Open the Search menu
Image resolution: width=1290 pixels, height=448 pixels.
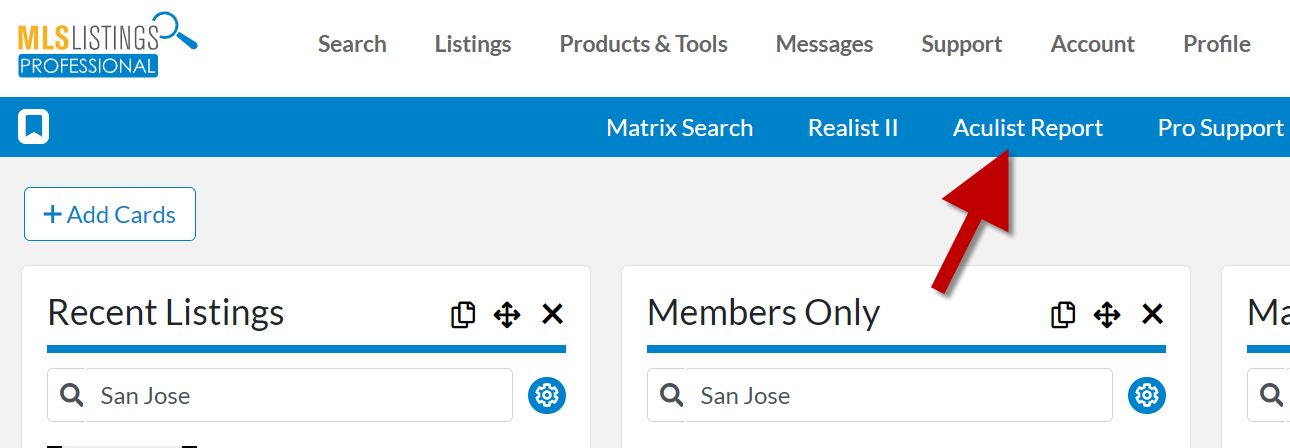(352, 44)
